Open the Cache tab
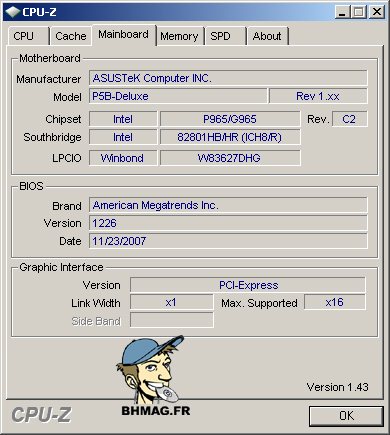Screen dimensions: 390x435 [x=71, y=36]
